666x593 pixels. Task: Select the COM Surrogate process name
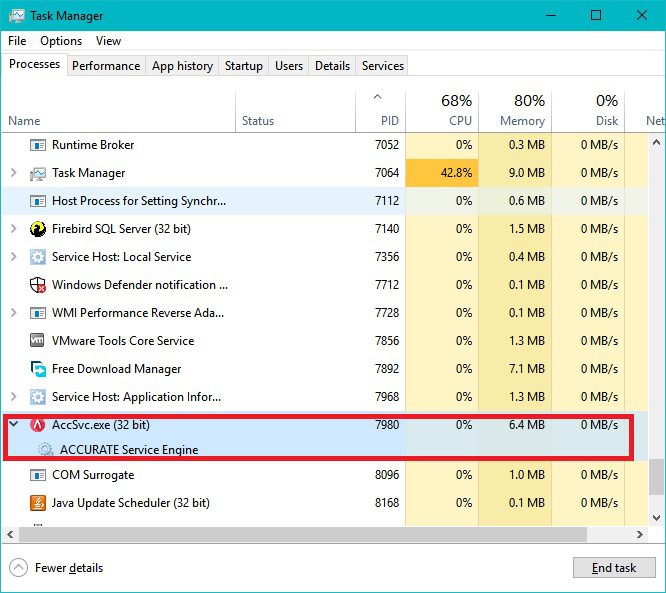click(x=93, y=475)
